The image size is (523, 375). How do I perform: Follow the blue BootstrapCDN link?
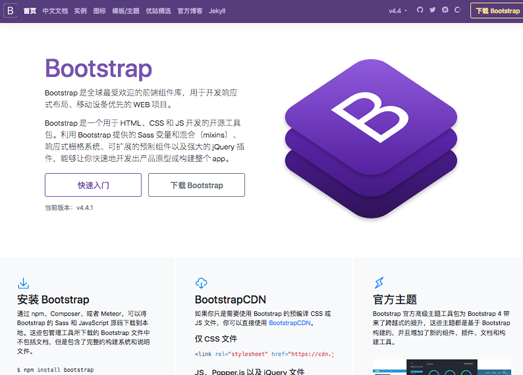point(290,323)
